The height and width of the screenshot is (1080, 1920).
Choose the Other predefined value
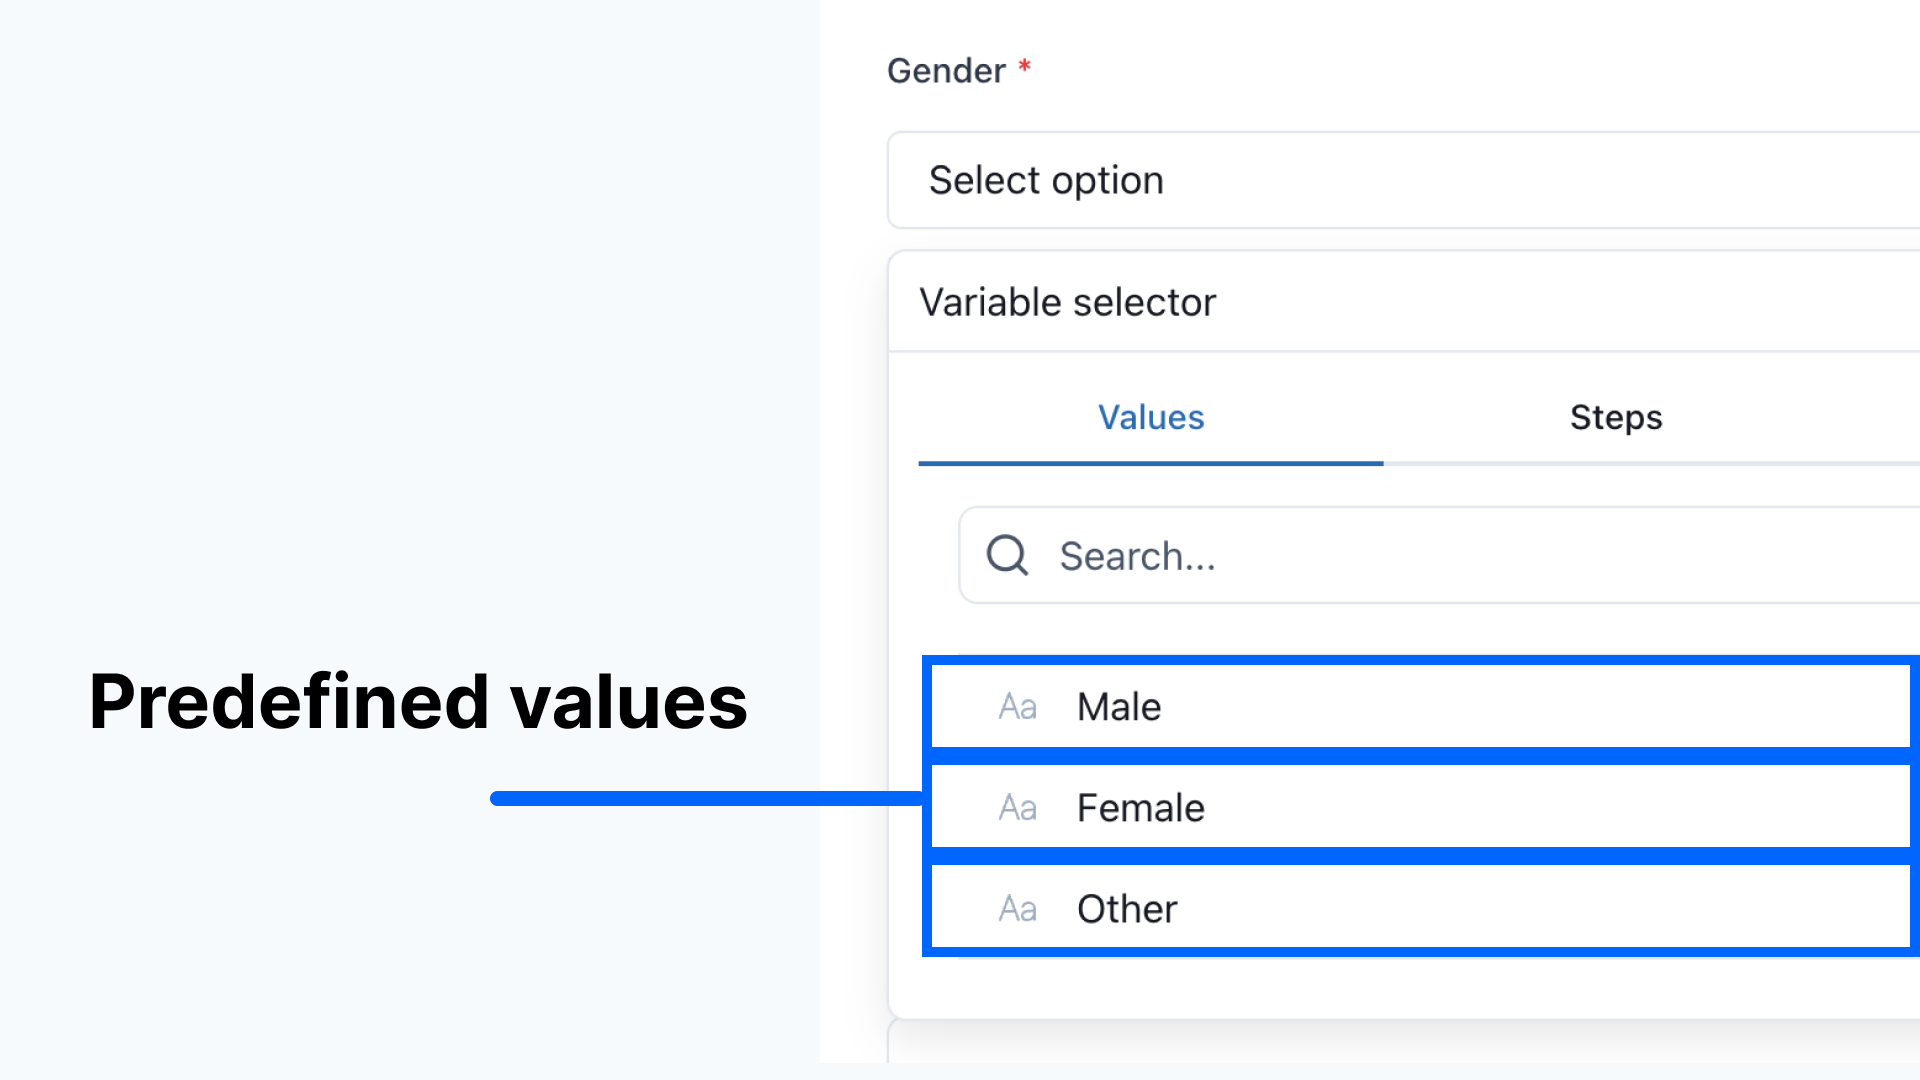click(1421, 909)
